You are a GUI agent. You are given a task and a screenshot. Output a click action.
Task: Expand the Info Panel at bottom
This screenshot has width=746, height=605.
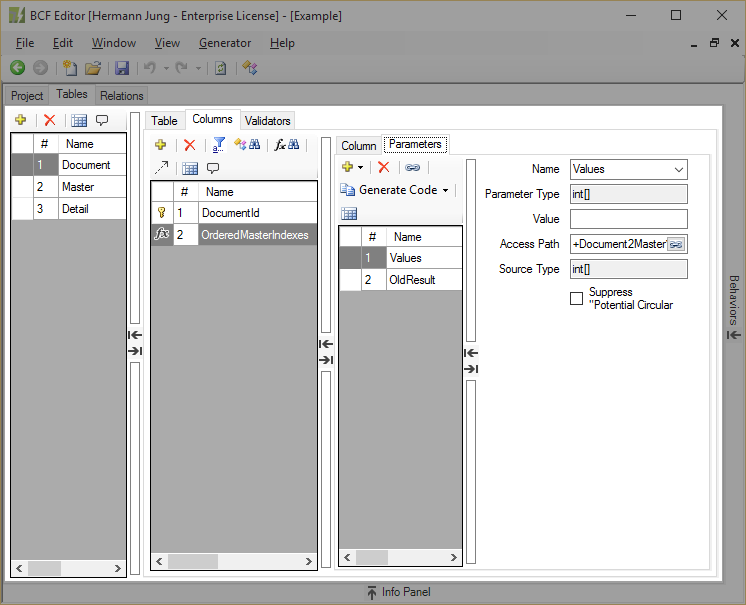[x=399, y=592]
